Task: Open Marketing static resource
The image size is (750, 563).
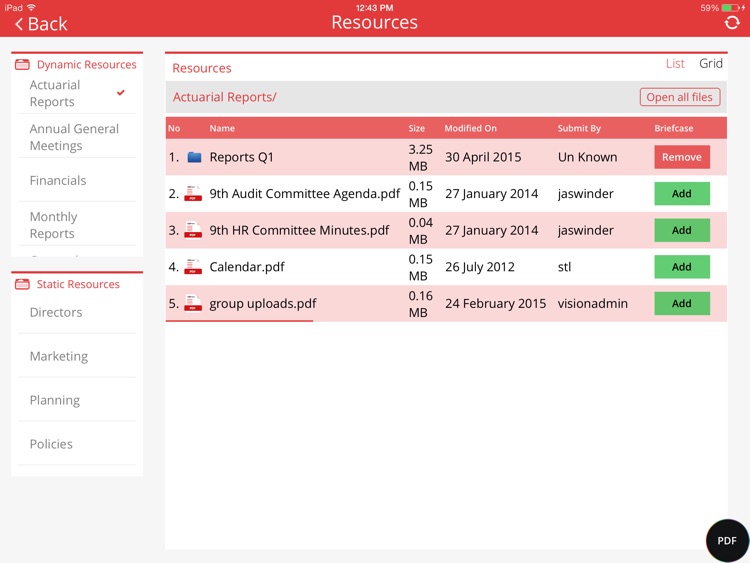Action: pyautogui.click(x=77, y=356)
